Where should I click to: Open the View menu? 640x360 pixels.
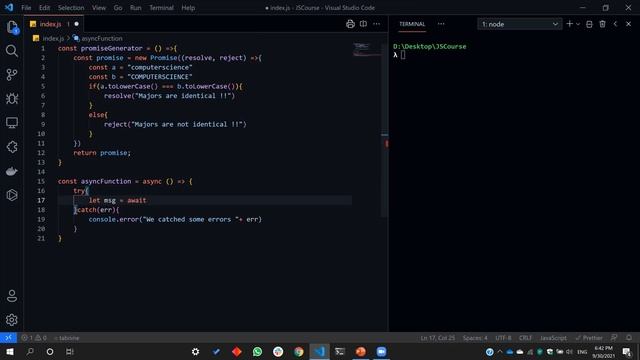click(x=99, y=8)
